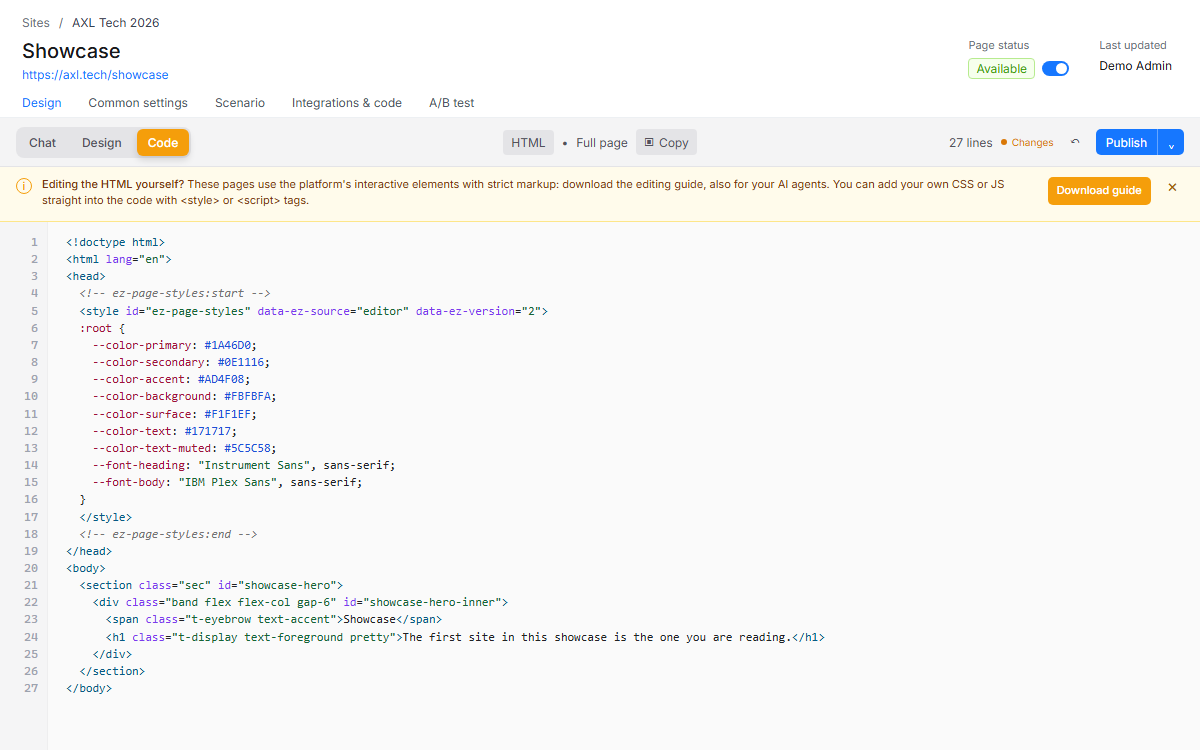Click the #AD4F08 color-accent value
Viewport: 1200px width, 750px height.
[220, 379]
